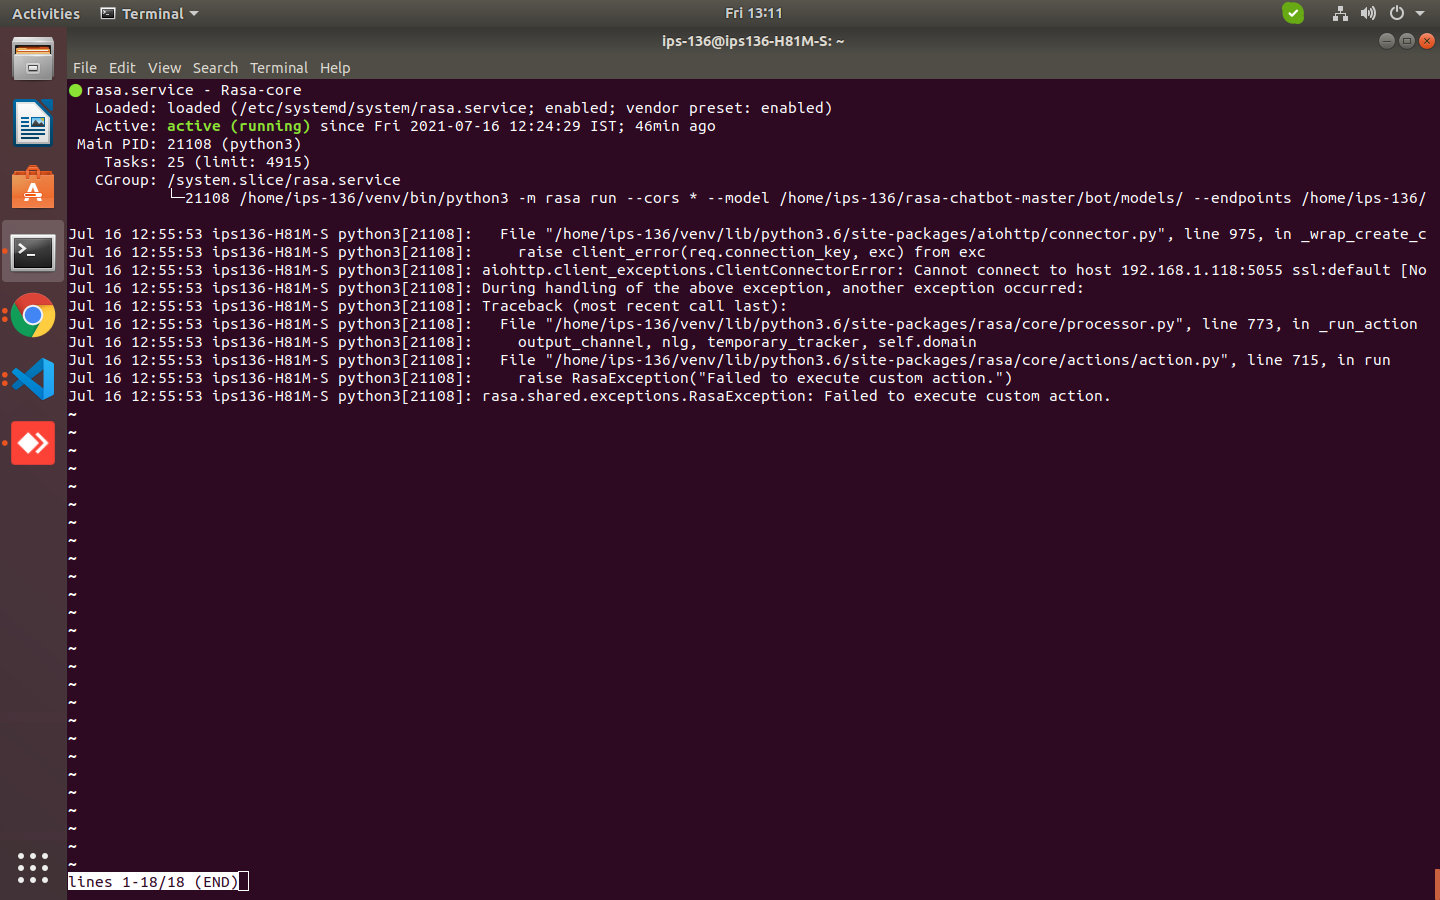Minimize the terminal window
The image size is (1440, 900).
[x=1386, y=41]
